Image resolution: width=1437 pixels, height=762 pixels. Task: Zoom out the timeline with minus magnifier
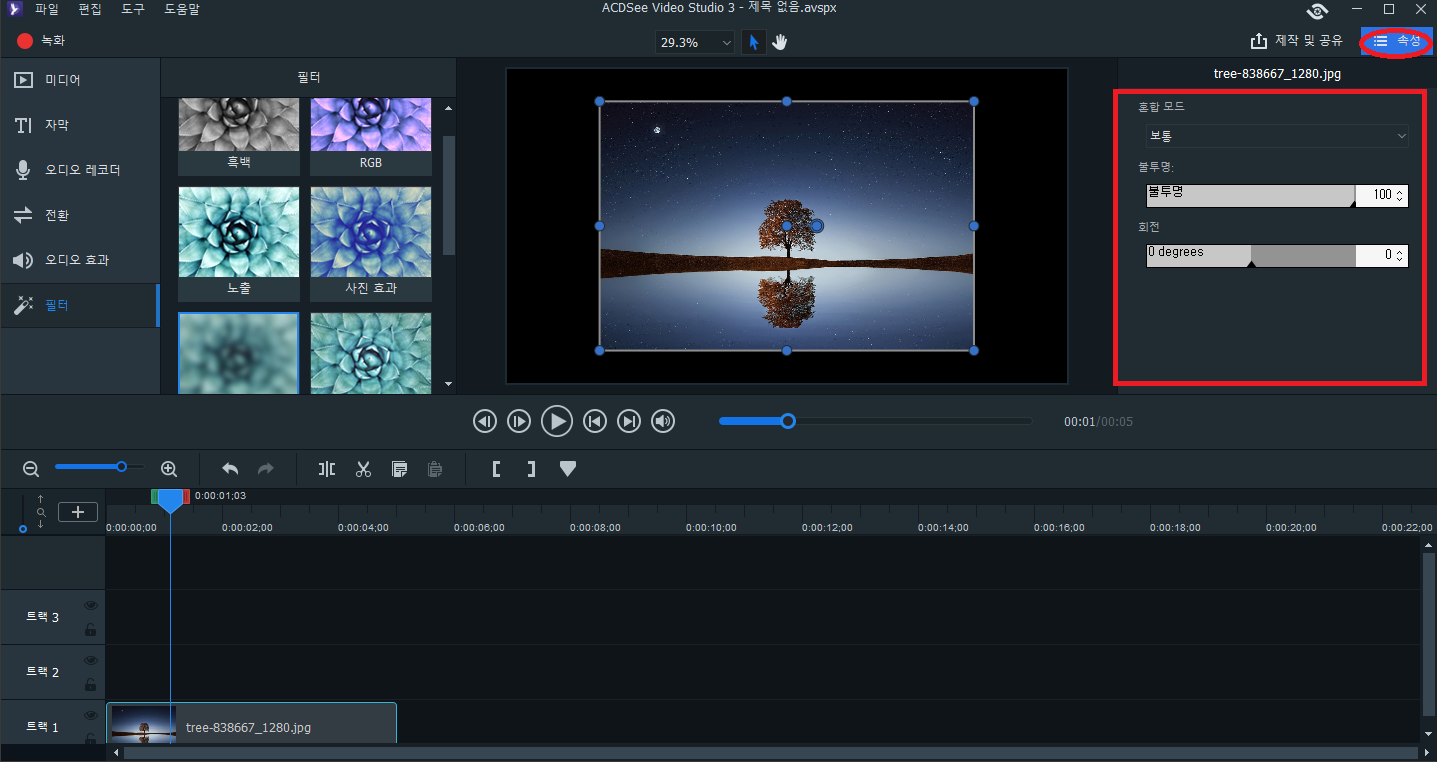tap(31, 468)
